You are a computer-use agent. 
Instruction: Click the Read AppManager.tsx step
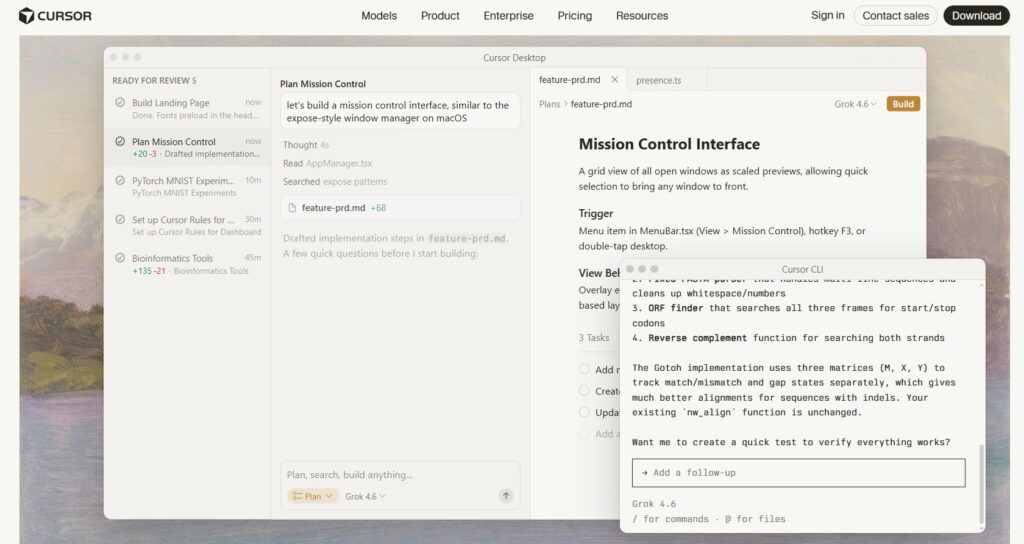point(327,163)
